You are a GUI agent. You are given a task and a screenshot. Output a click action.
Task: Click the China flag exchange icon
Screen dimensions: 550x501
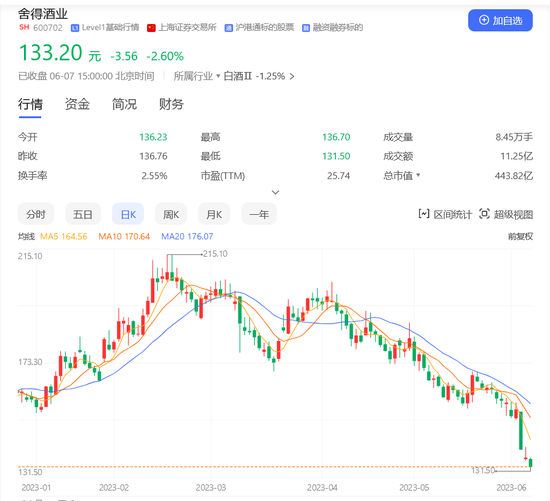pos(151,28)
